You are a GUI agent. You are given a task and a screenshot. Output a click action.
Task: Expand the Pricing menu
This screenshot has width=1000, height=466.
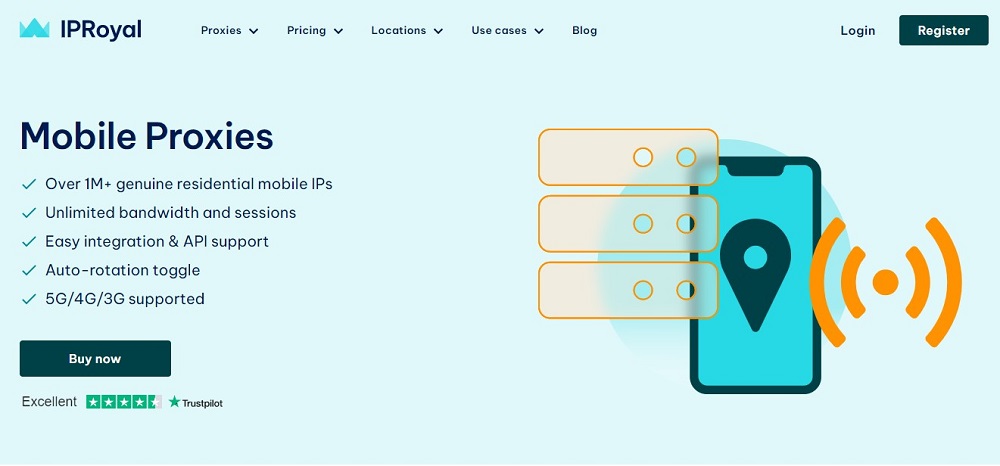[x=315, y=31]
